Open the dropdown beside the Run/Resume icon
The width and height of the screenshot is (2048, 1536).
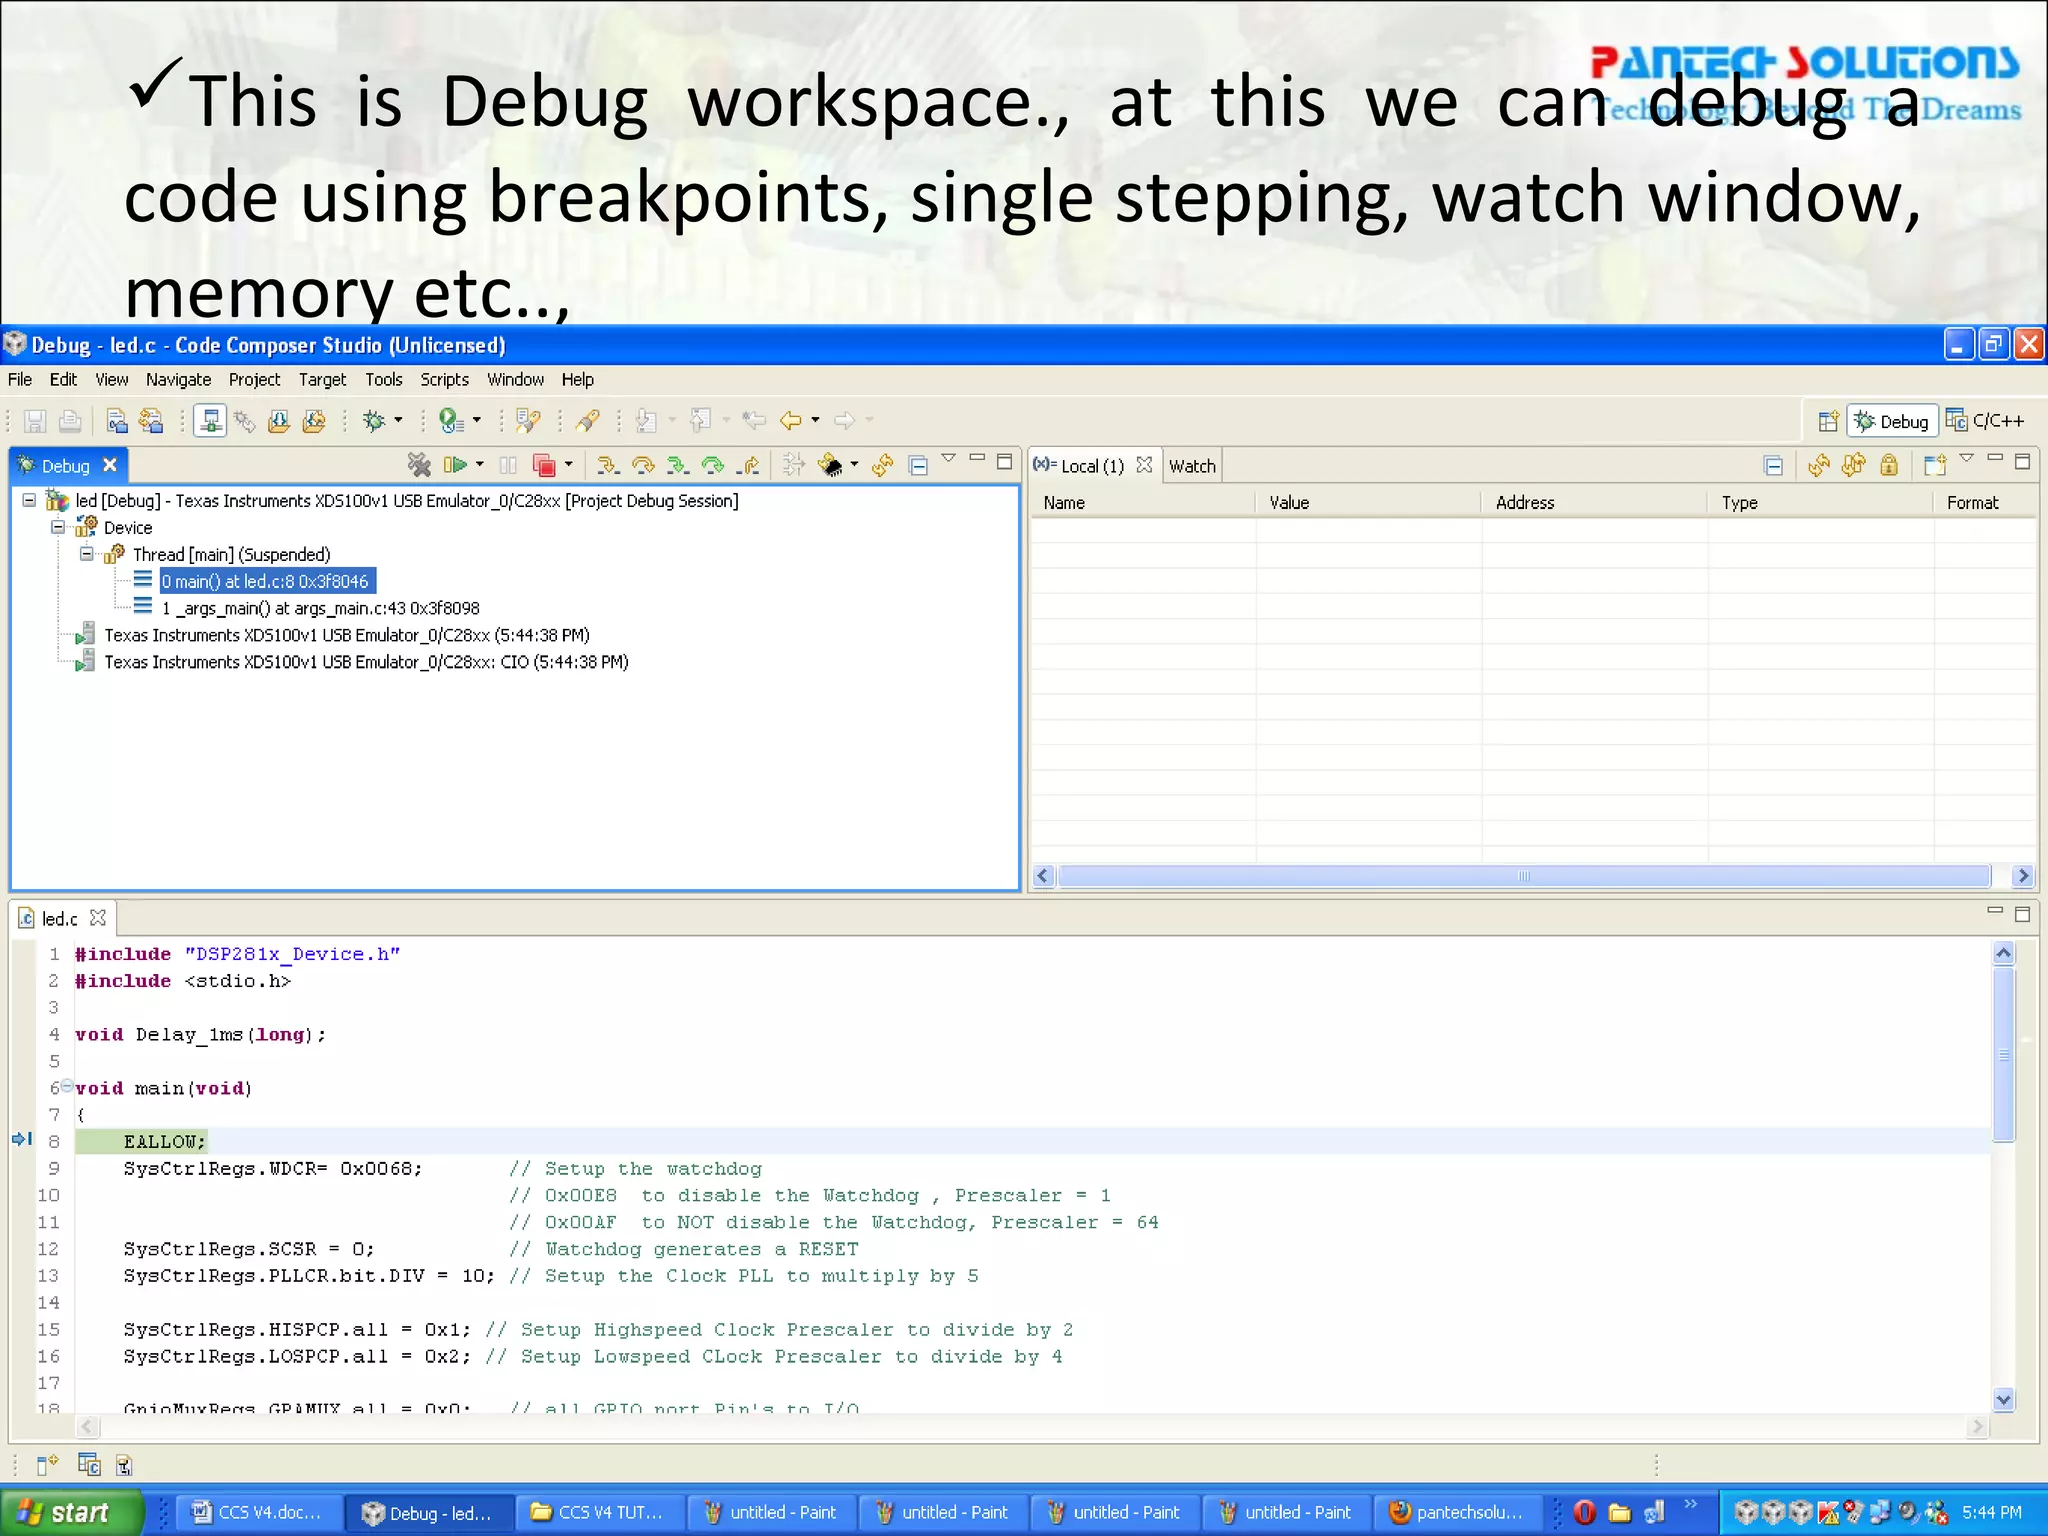[480, 465]
